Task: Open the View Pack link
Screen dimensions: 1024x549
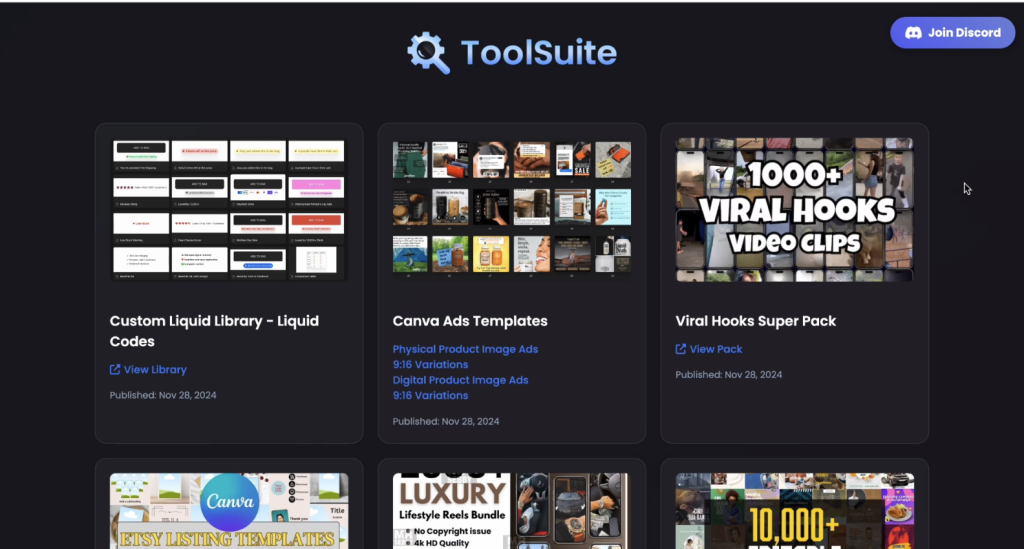Action: coord(716,349)
